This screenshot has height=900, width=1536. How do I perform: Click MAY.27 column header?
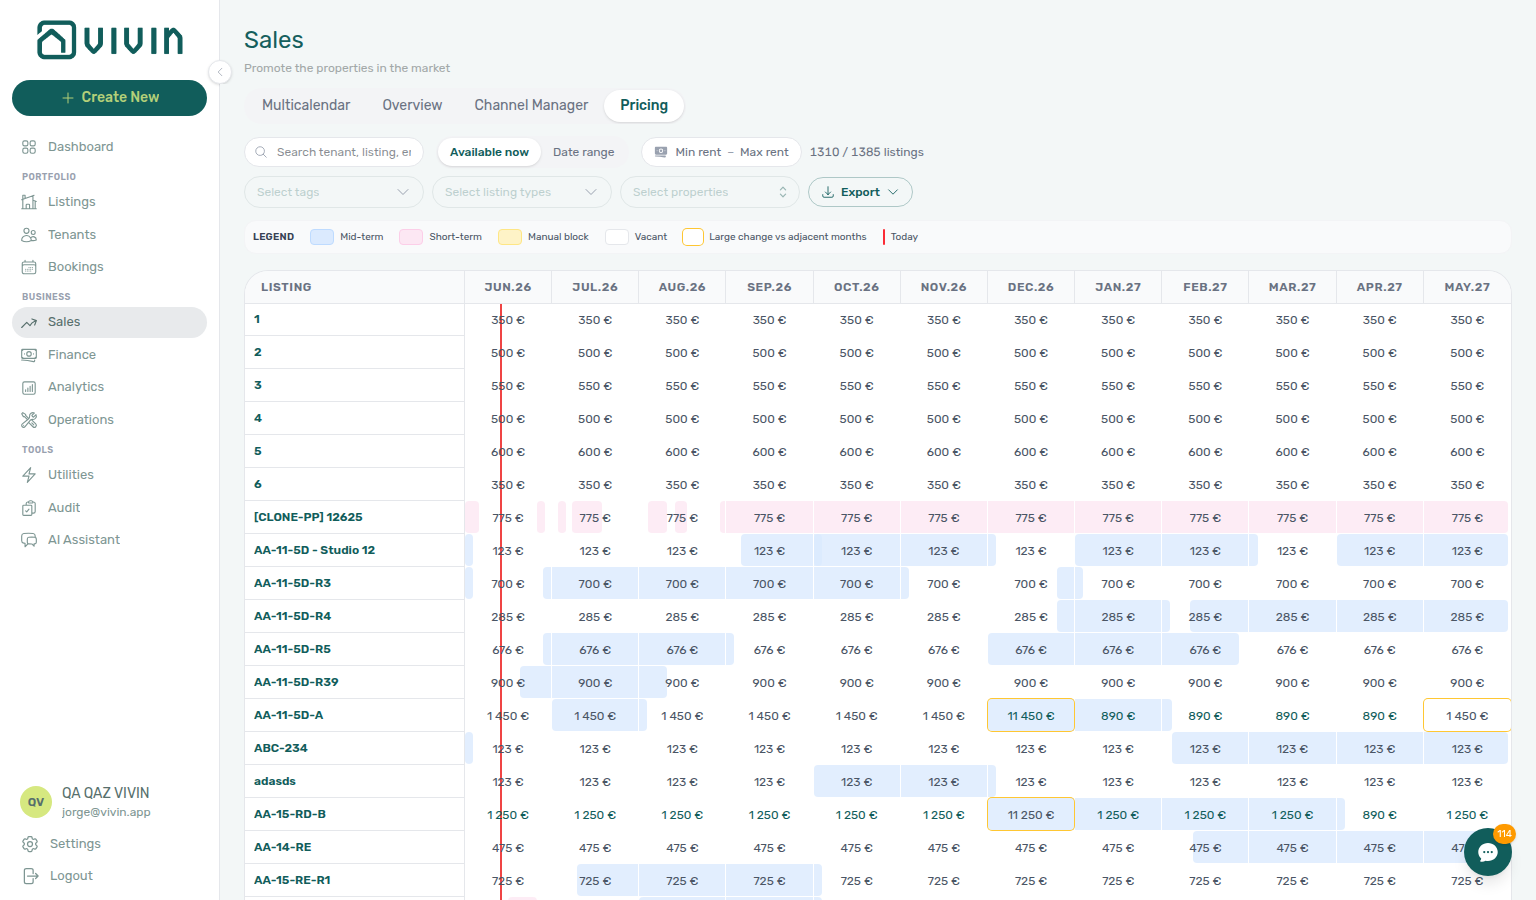[x=1467, y=287]
